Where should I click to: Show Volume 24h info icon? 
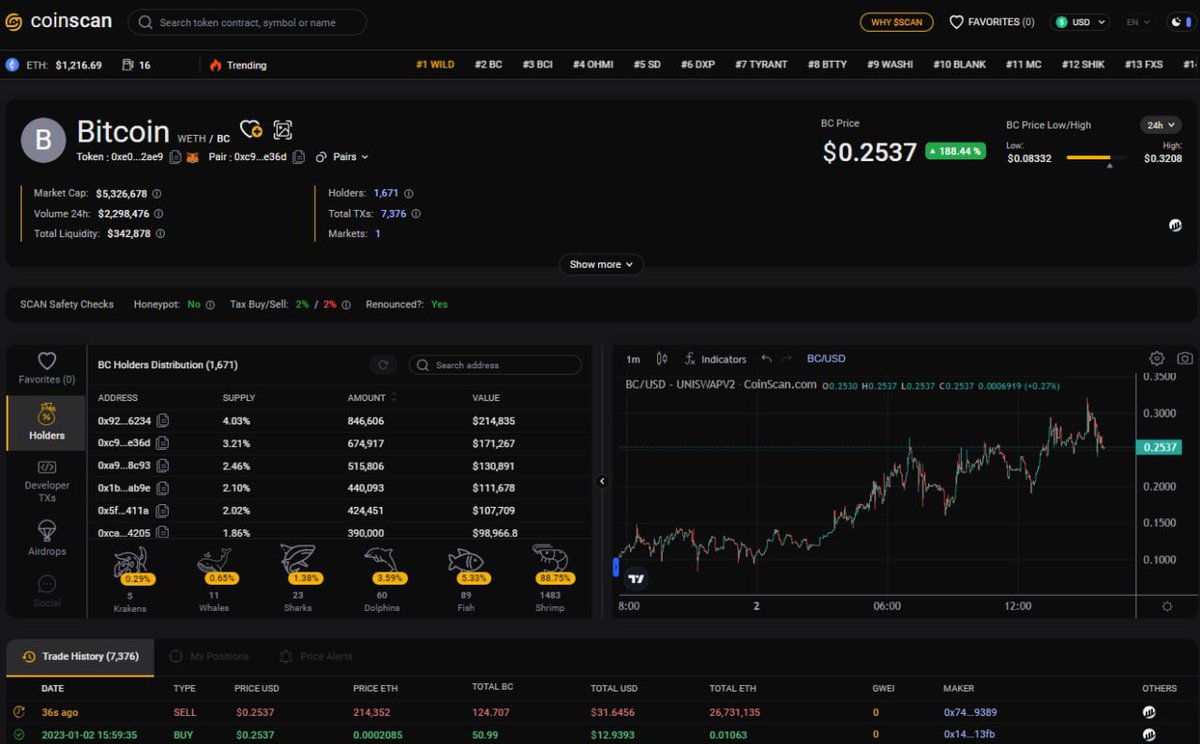159,214
